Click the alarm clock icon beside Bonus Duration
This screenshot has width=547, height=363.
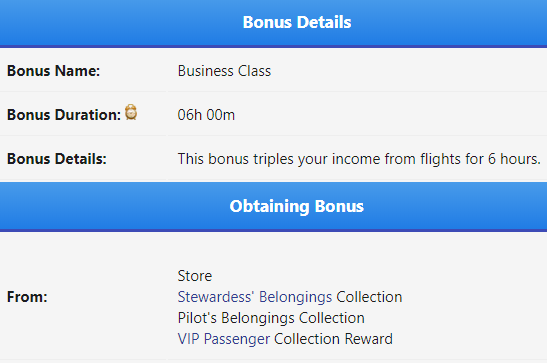(131, 112)
